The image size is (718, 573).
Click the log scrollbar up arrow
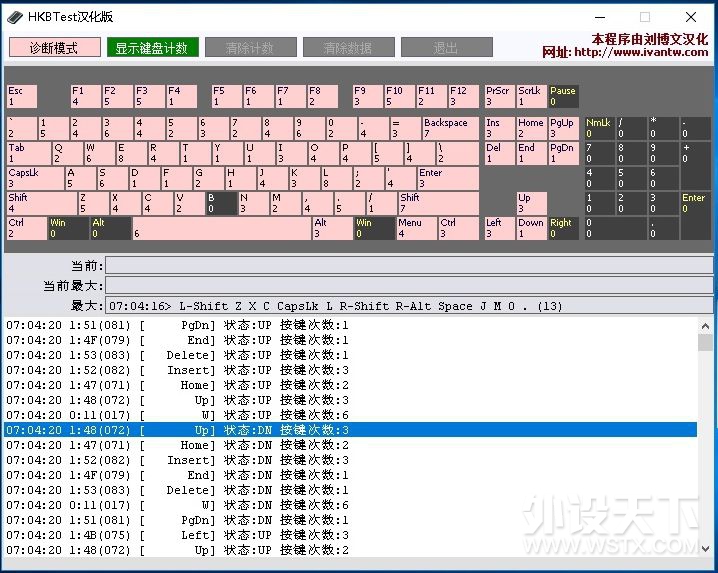click(705, 326)
